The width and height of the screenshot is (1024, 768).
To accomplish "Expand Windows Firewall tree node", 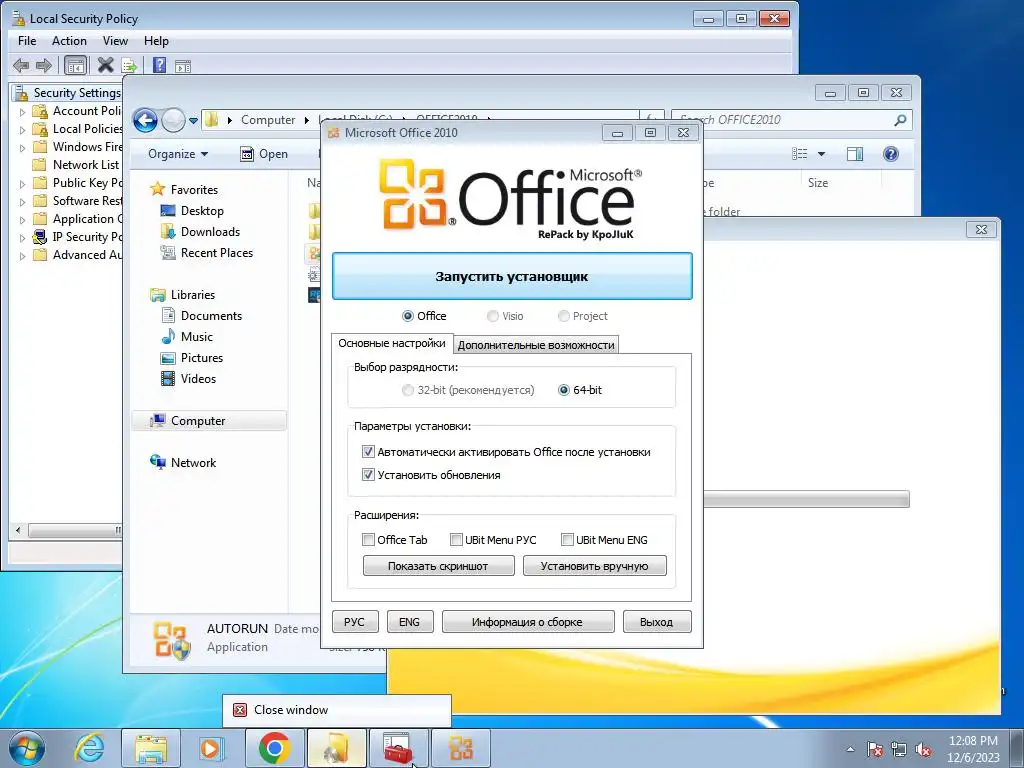I will click(22, 148).
